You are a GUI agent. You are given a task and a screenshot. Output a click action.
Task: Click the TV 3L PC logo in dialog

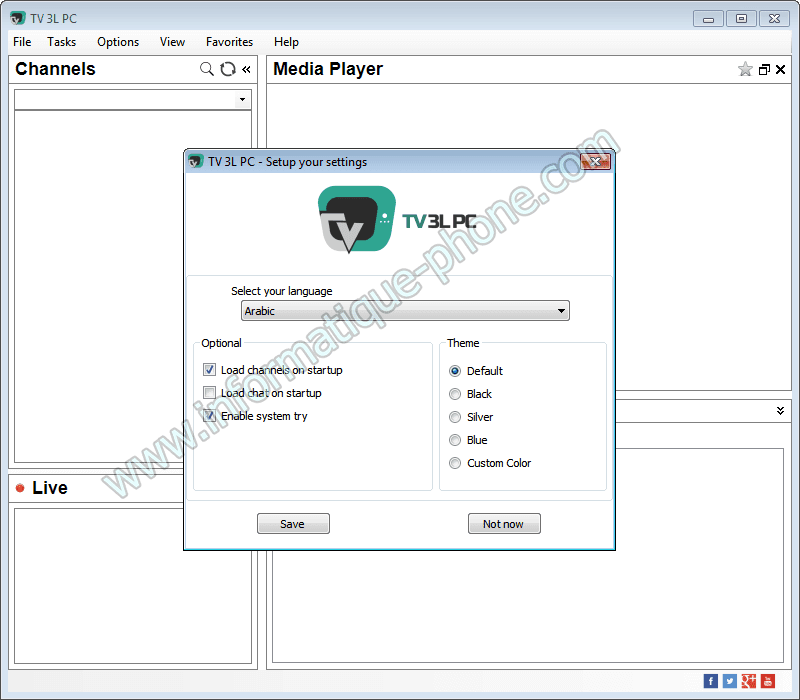tap(397, 219)
